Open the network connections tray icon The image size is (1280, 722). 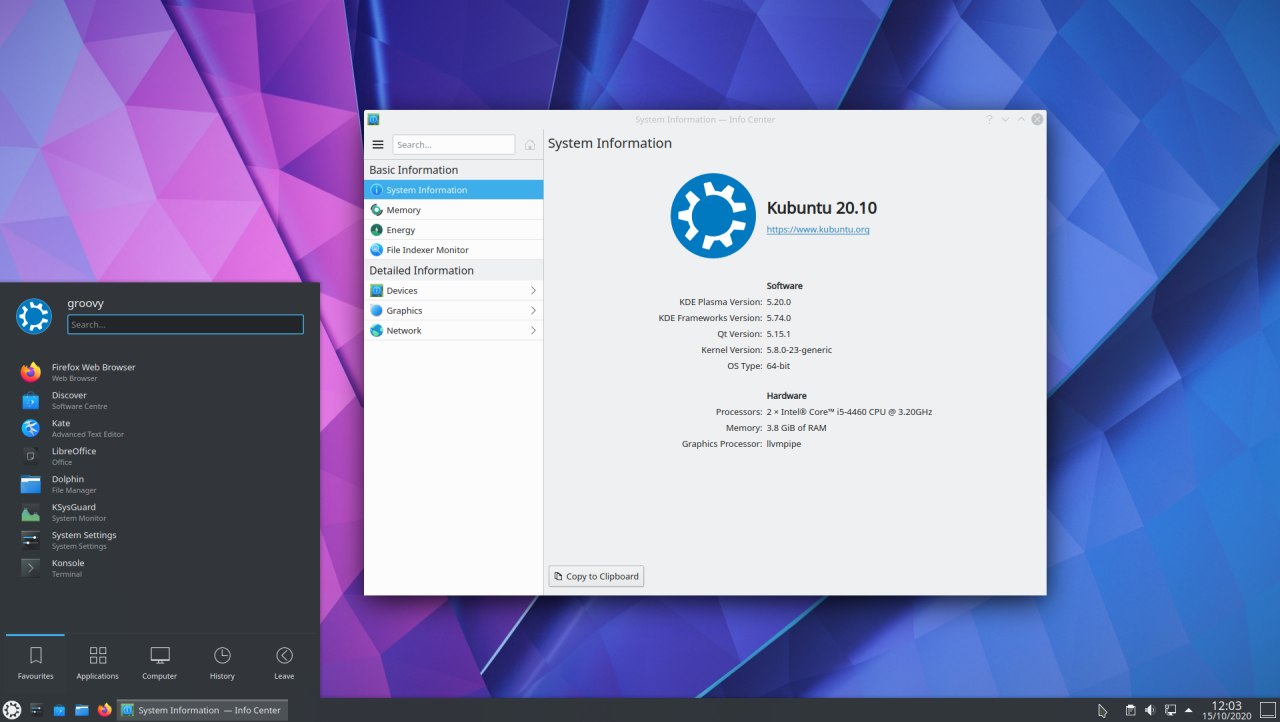[1170, 710]
